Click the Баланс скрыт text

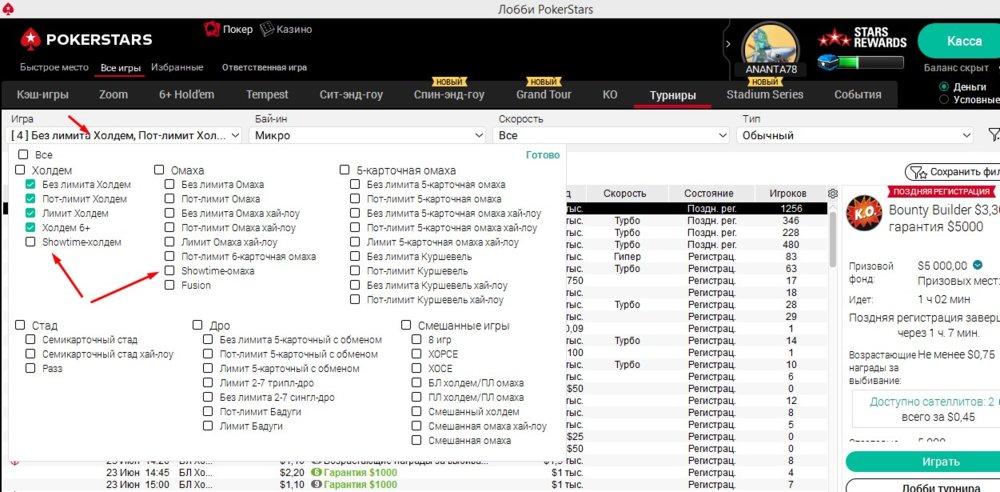957,68
